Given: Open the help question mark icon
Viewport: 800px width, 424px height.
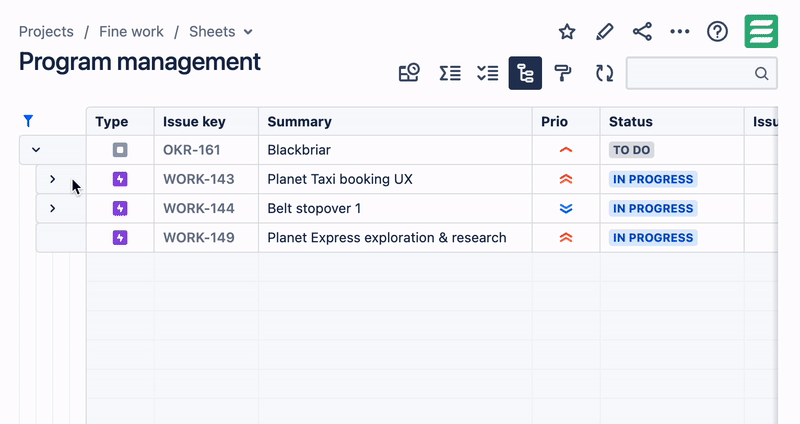Looking at the screenshot, I should point(717,32).
